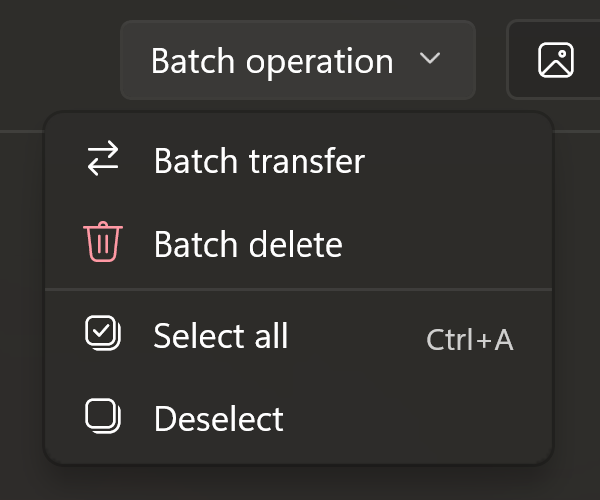600x500 pixels.
Task: Choose Batch delete from the menu
Action: (298, 244)
